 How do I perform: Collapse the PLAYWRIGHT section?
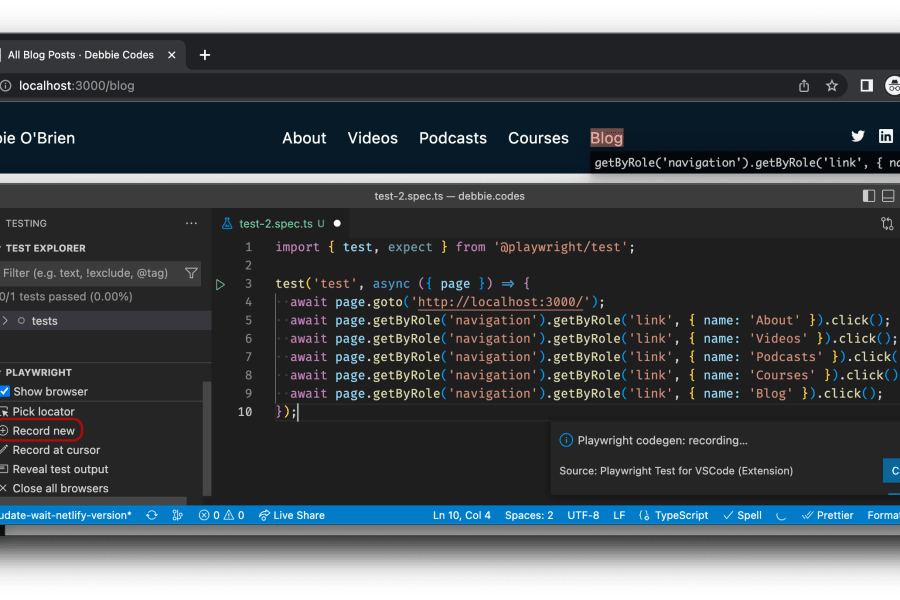[37, 372]
